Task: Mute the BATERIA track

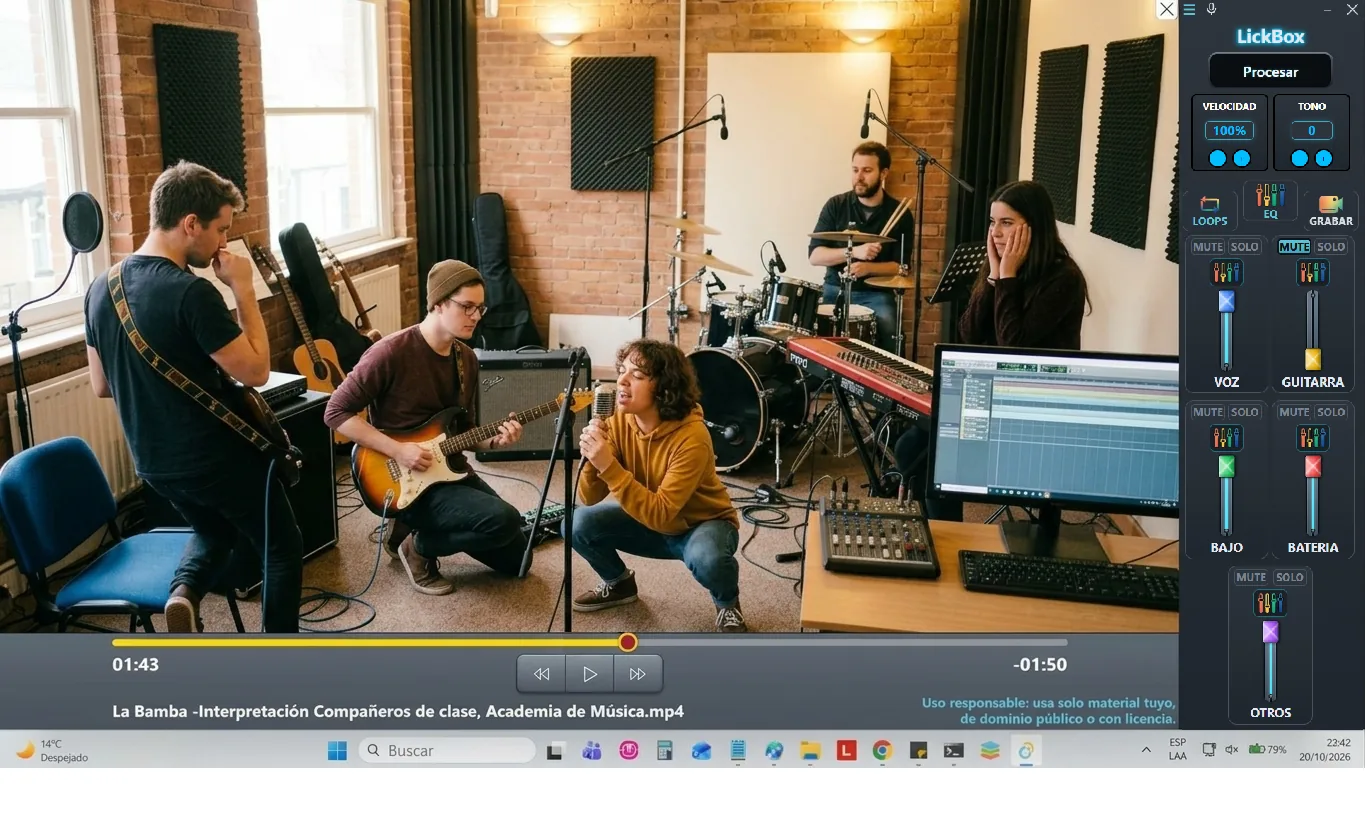Action: pos(1294,412)
